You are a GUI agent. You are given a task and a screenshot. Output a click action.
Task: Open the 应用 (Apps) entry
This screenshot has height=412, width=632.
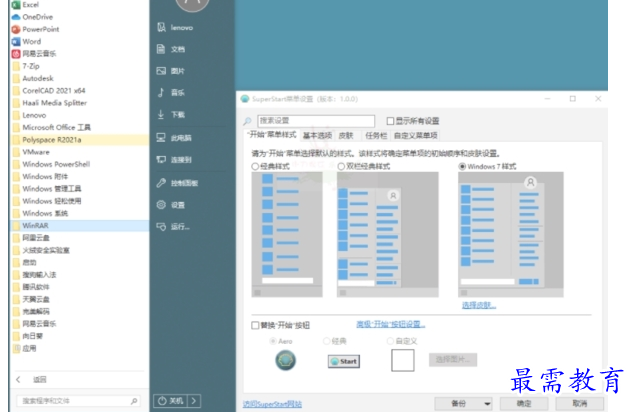(25, 348)
